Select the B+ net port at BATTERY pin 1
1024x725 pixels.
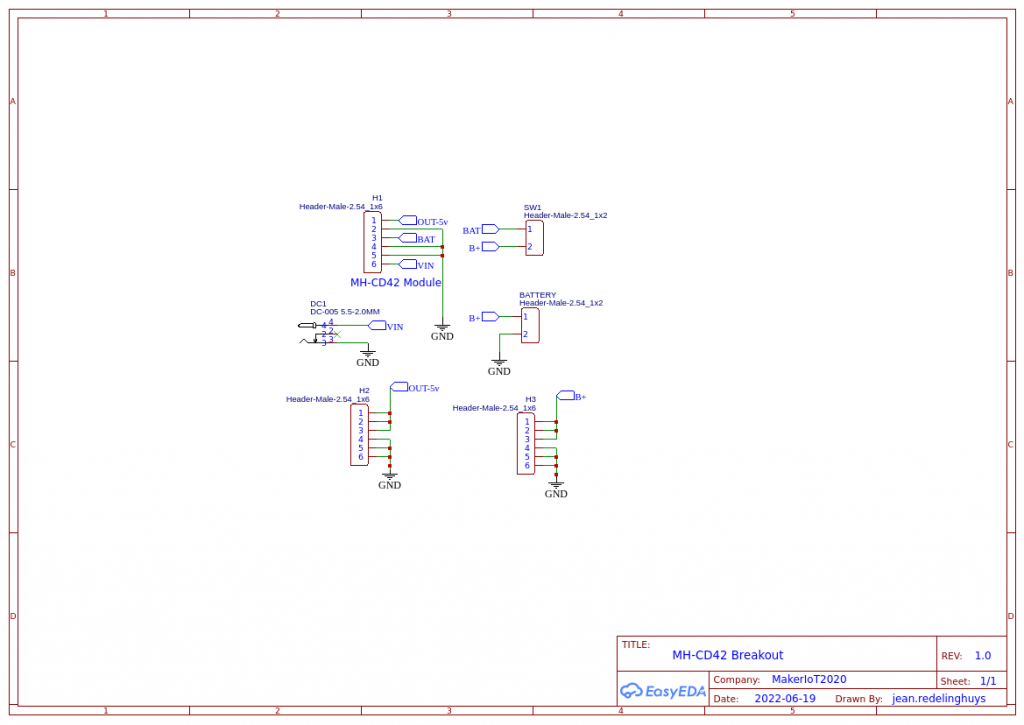[484, 317]
